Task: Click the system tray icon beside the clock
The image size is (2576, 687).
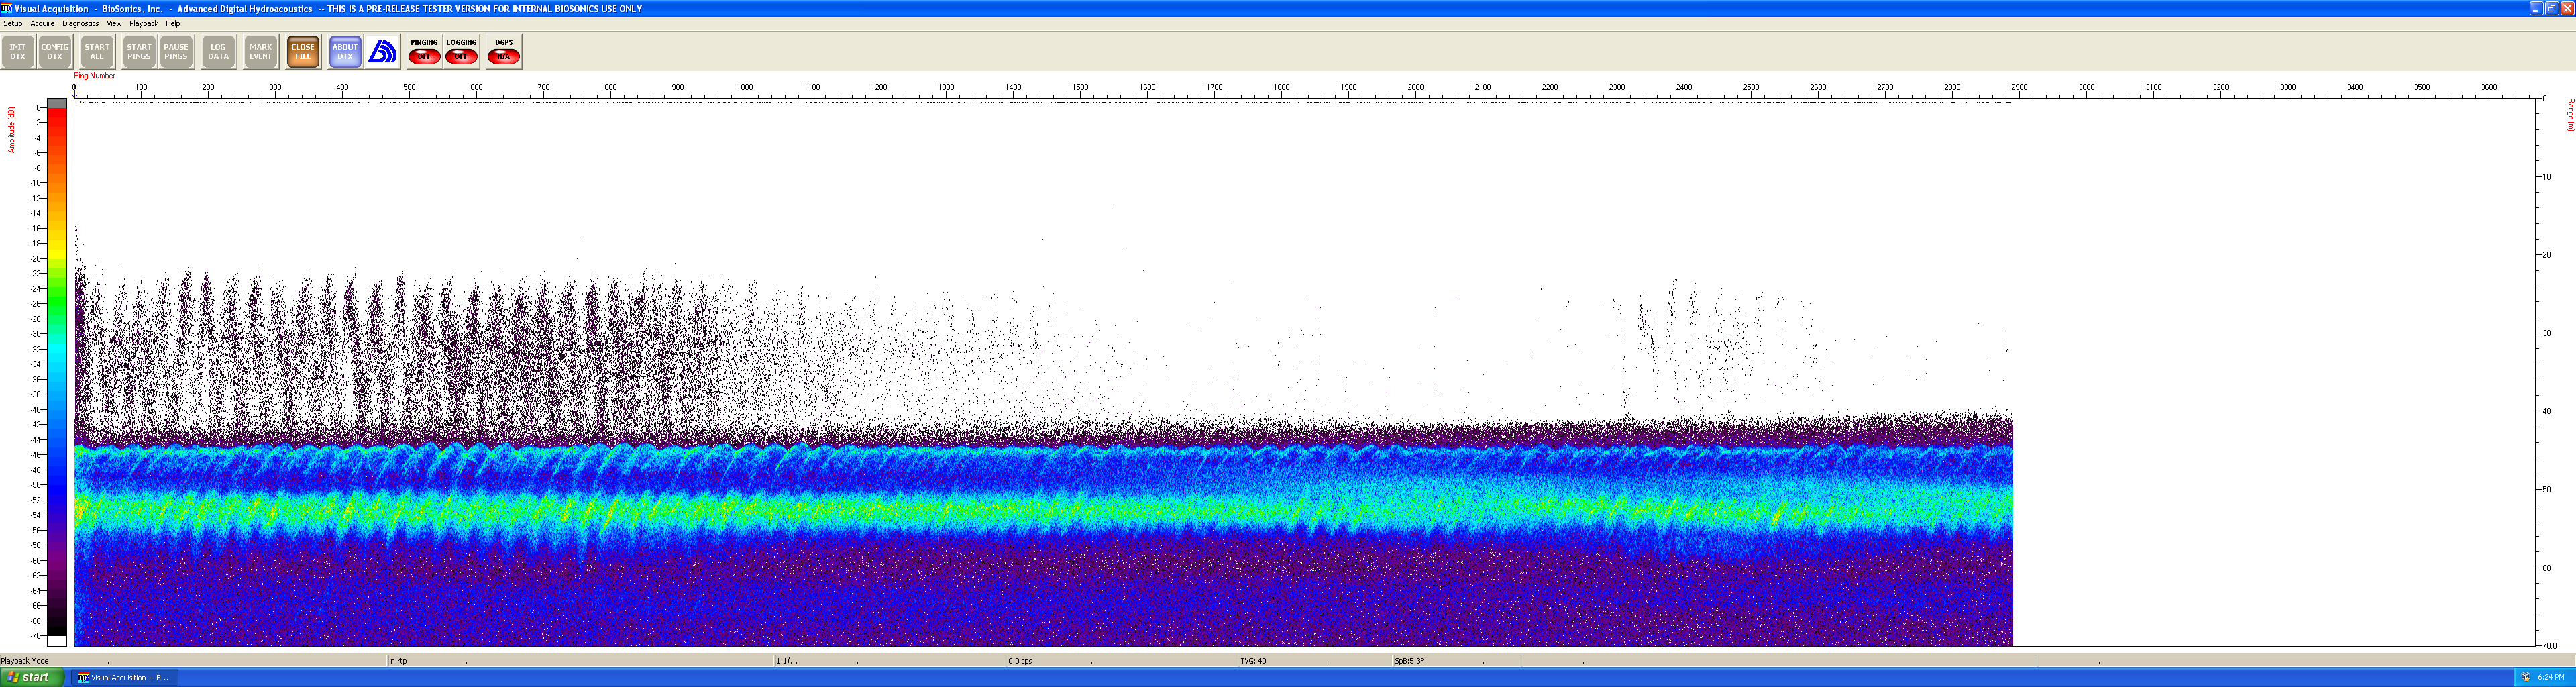Action: (x=2525, y=678)
